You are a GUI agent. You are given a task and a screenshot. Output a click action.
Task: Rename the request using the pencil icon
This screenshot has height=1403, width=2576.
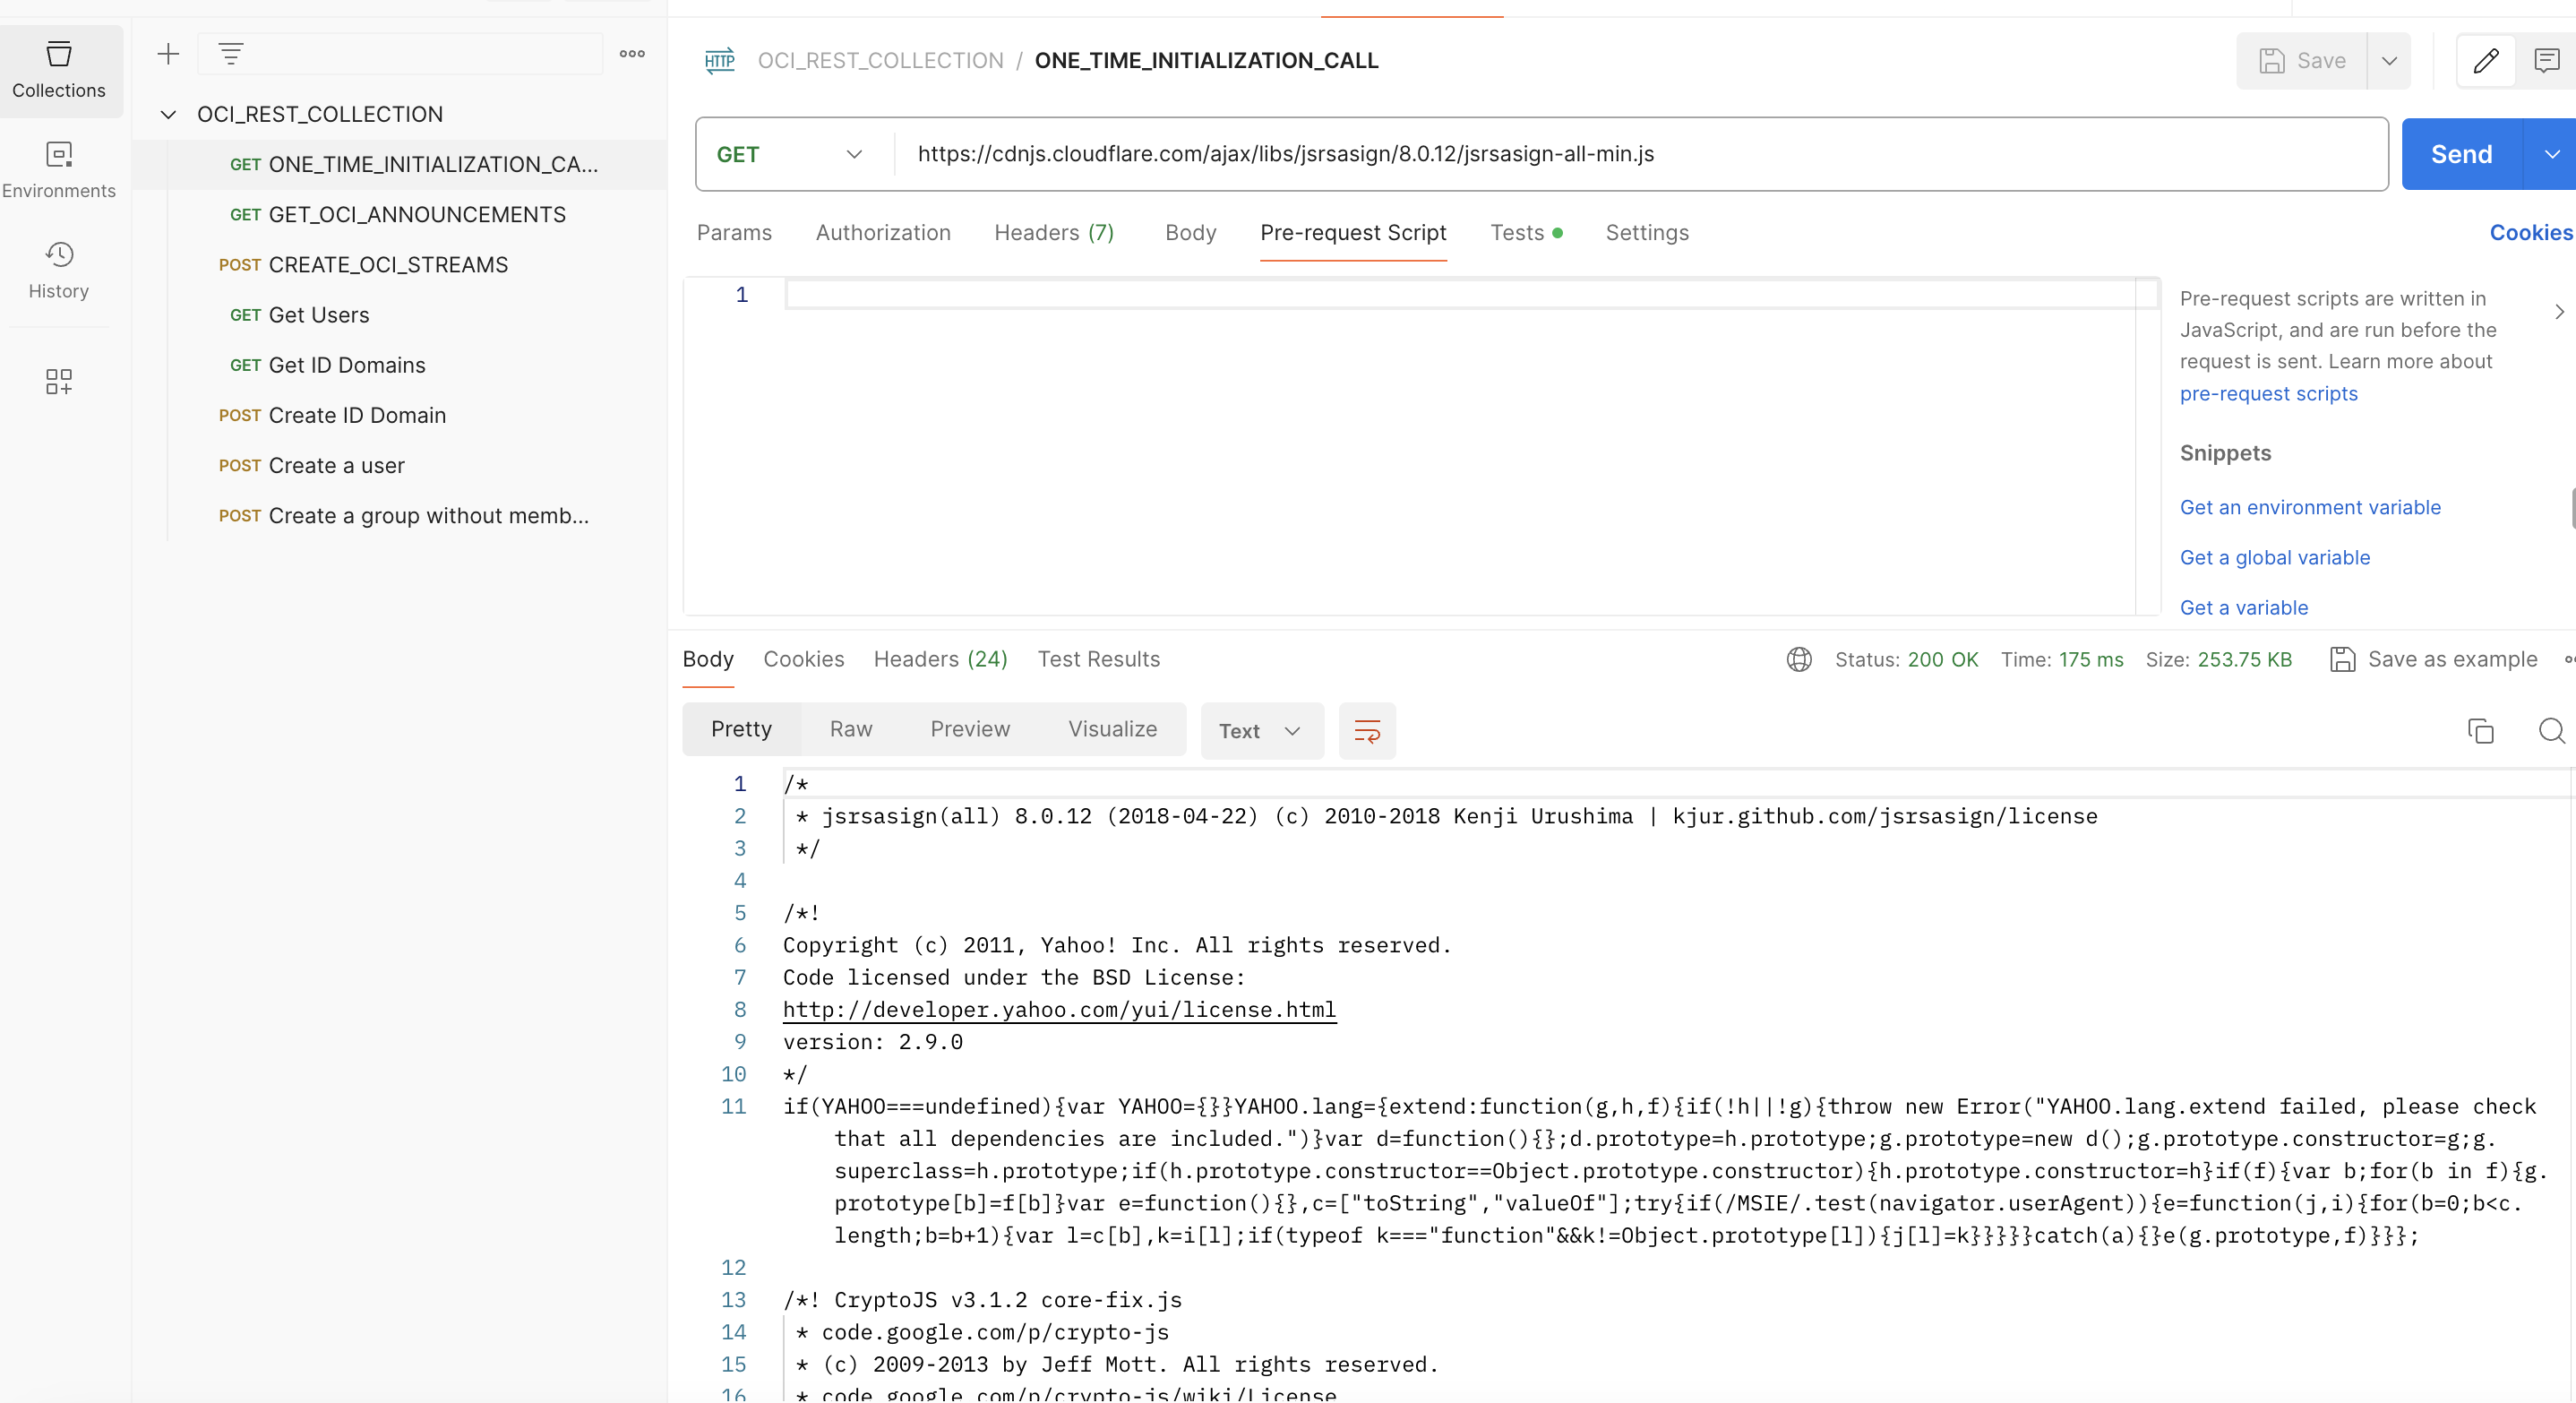tap(2486, 60)
